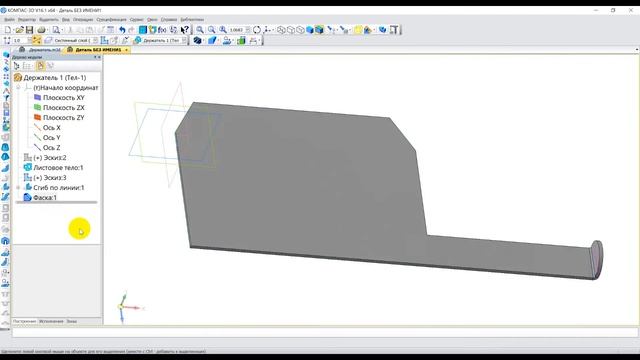Select Держатель 1 (Тел-1) root item
Screen dimensions: 640x360
[x=55, y=78]
